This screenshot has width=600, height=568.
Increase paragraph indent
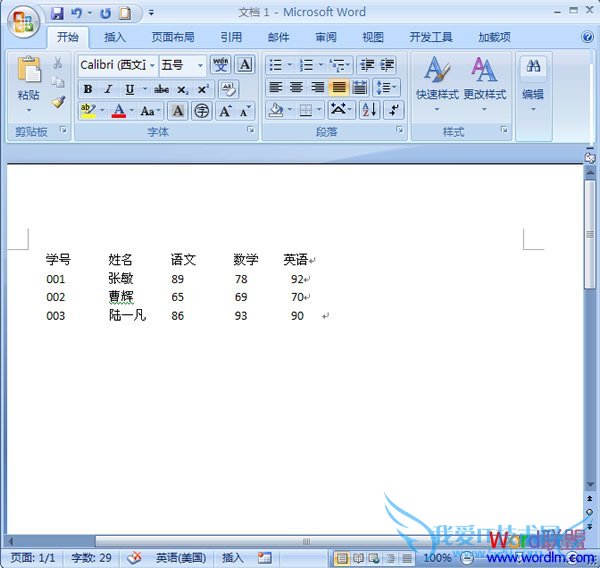(x=387, y=65)
